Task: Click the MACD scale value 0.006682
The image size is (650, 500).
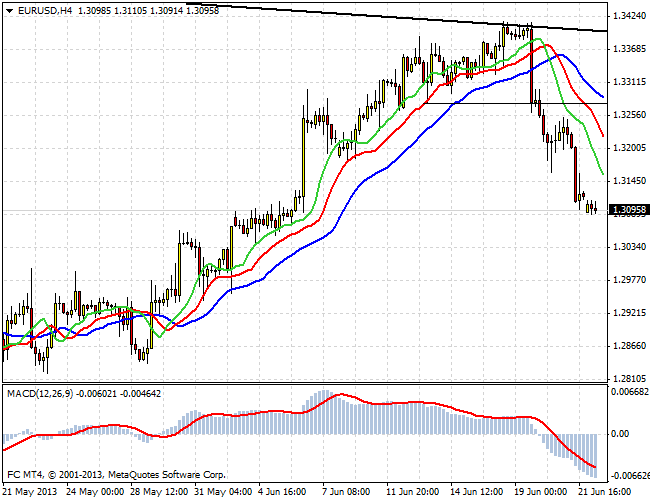Action: tap(630, 392)
